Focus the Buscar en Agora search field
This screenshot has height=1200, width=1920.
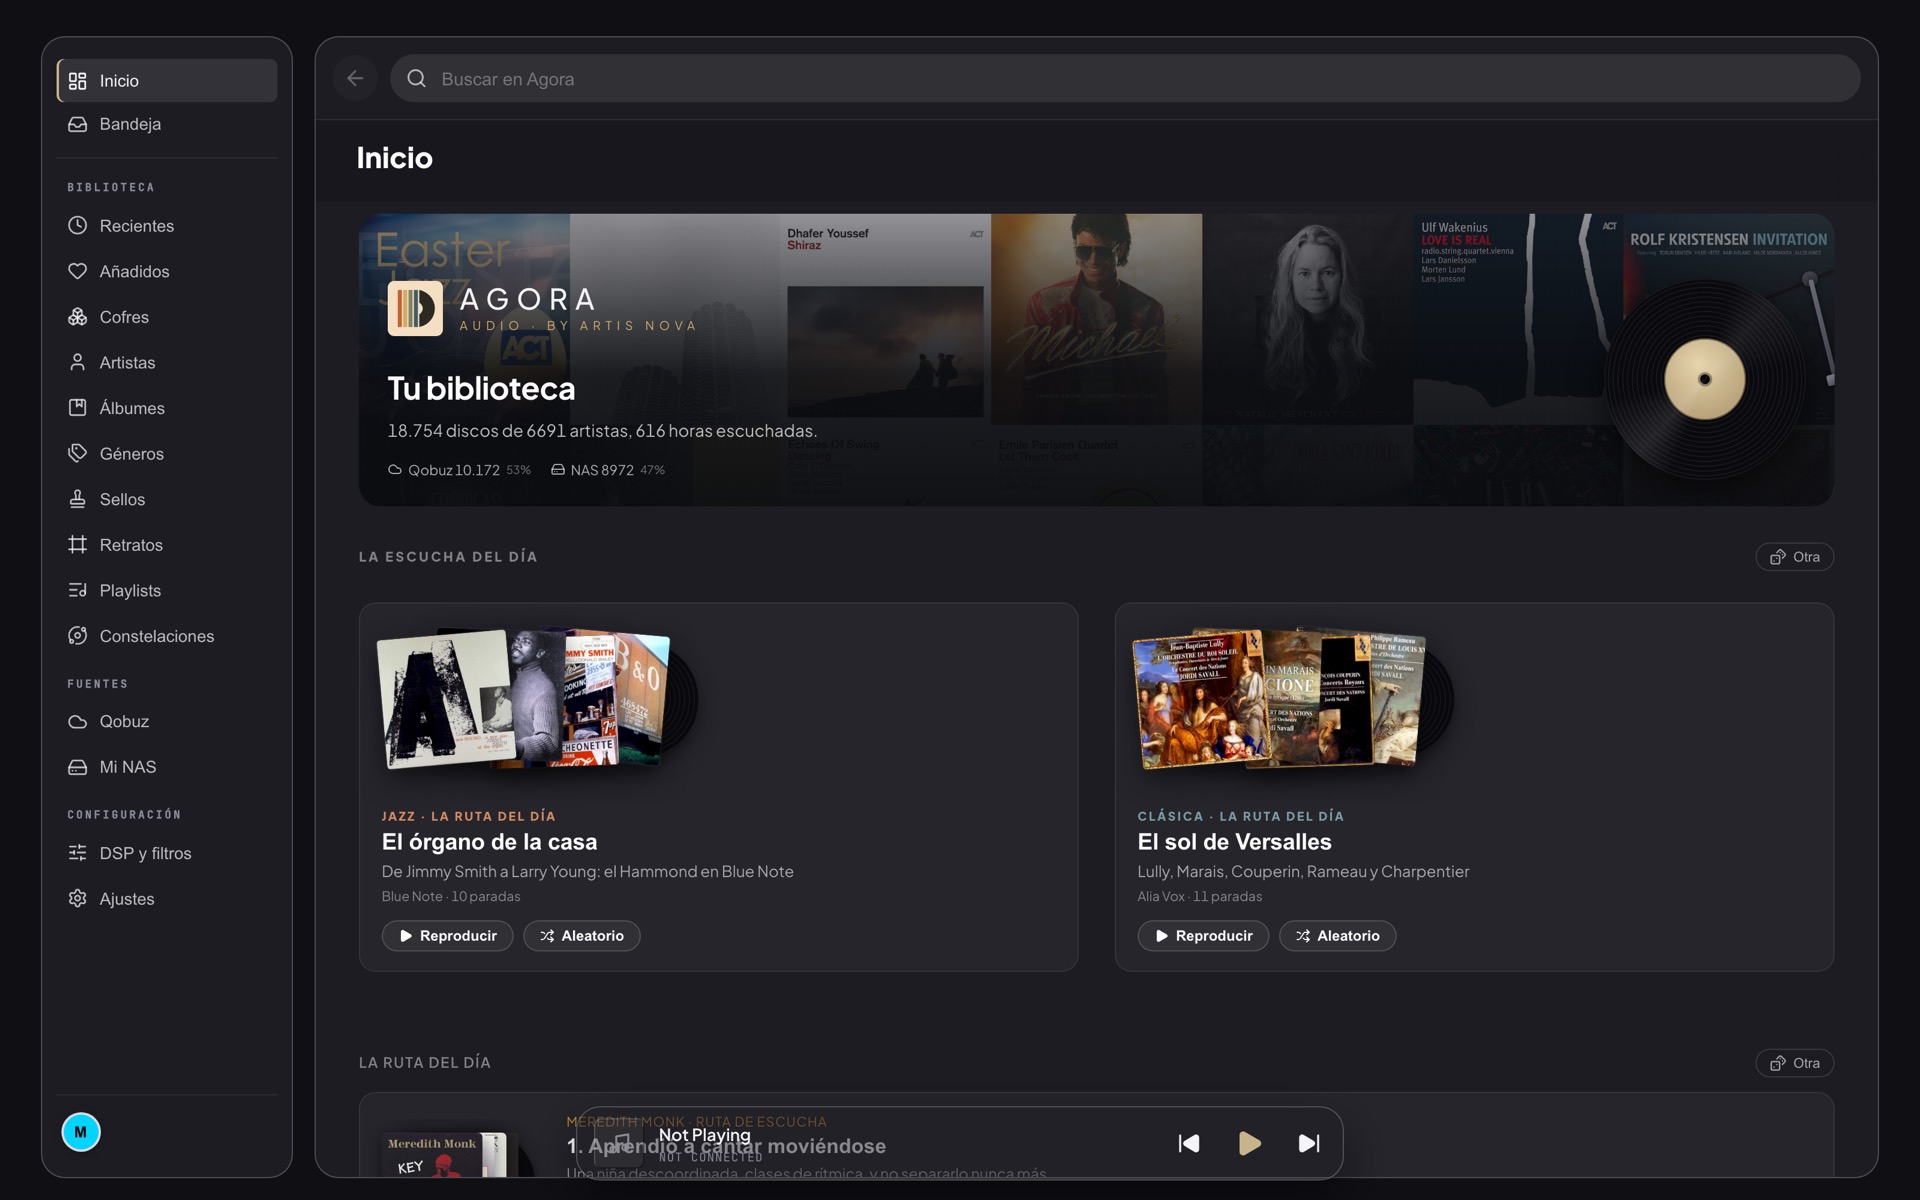pos(1125,78)
